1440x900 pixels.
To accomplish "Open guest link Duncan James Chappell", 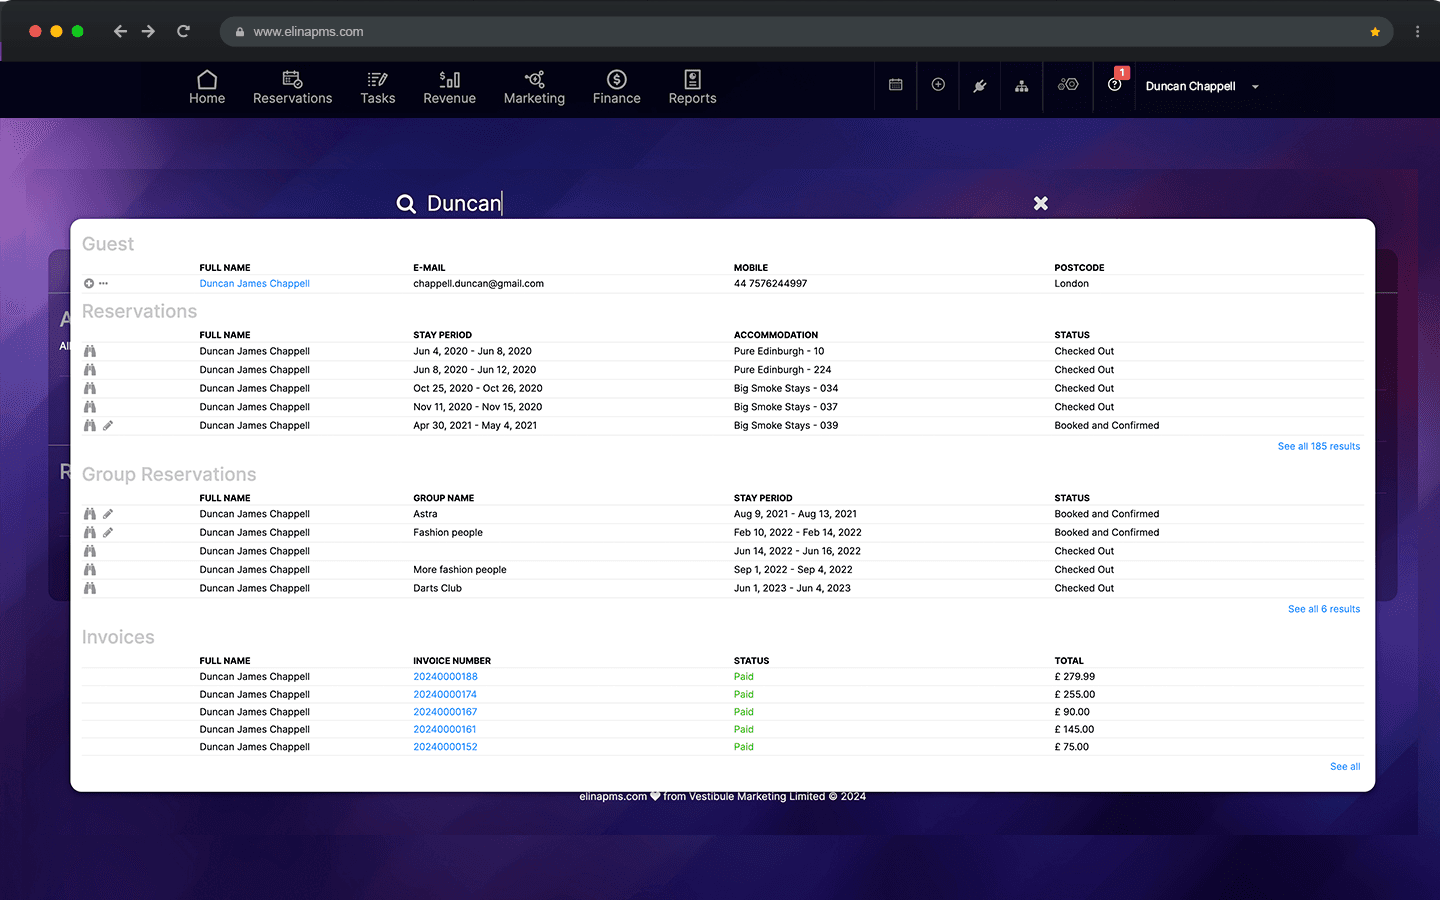I will pyautogui.click(x=254, y=284).
